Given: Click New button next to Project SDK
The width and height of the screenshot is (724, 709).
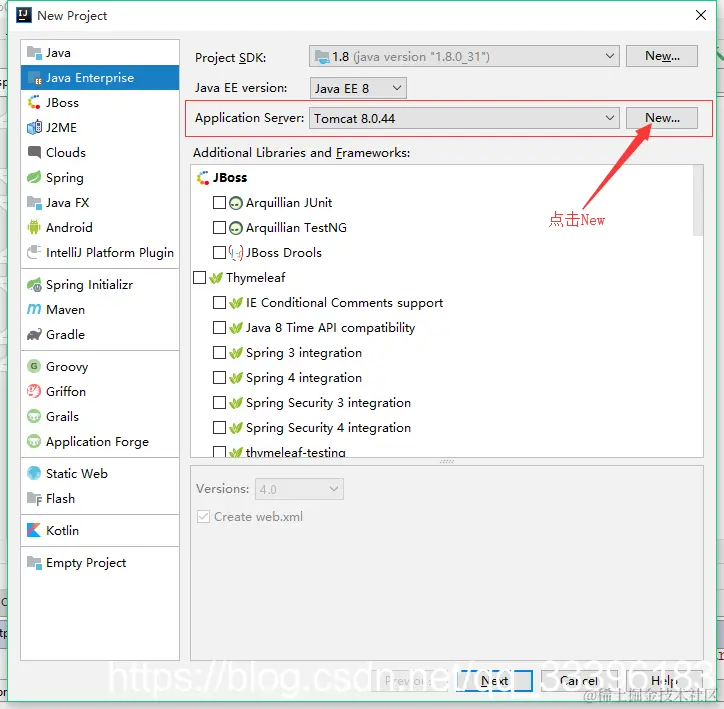Looking at the screenshot, I should coord(662,56).
